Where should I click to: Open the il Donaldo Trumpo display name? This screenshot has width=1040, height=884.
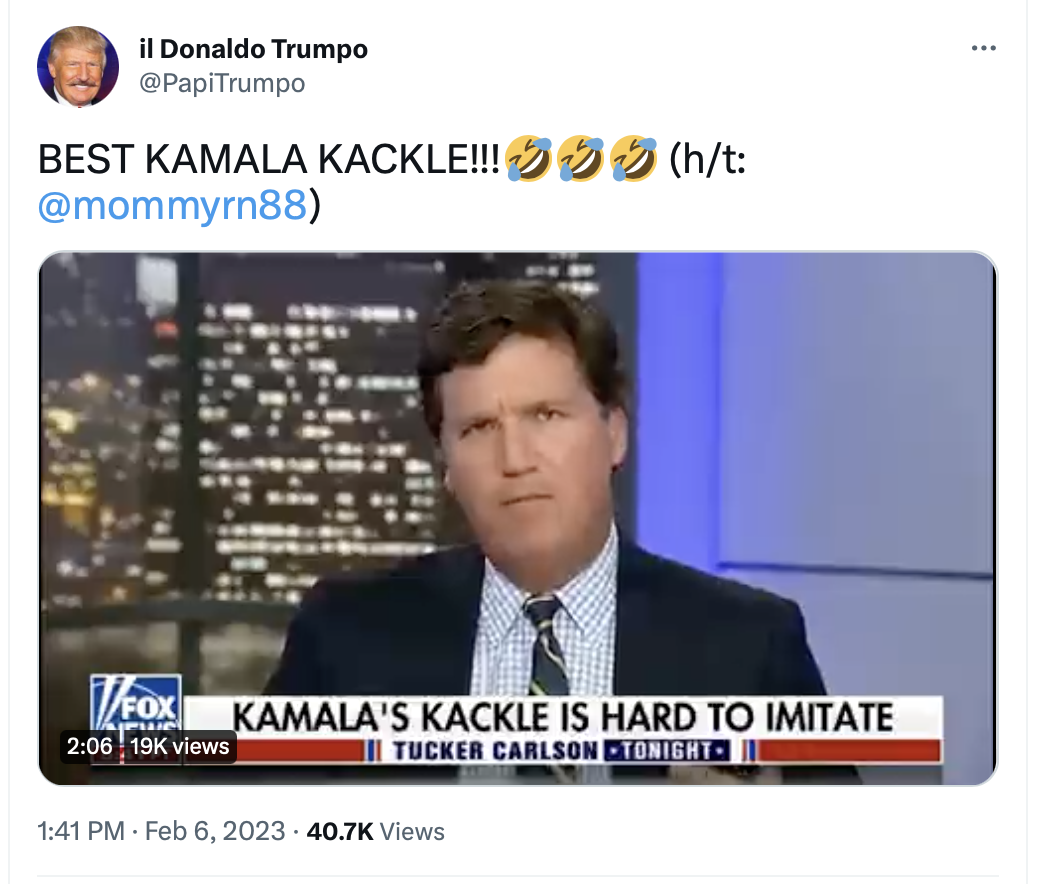coord(253,48)
